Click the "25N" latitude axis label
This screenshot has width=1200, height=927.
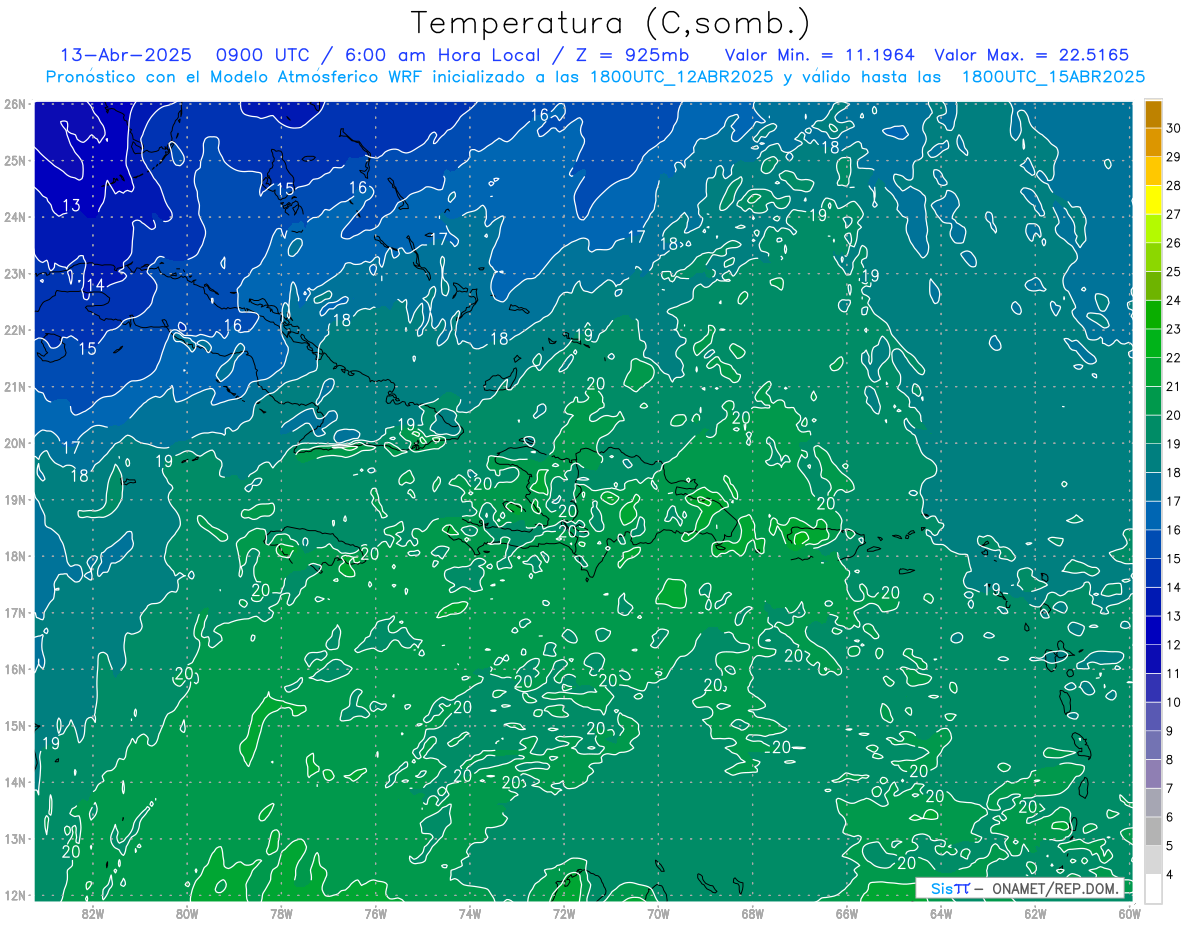14,160
